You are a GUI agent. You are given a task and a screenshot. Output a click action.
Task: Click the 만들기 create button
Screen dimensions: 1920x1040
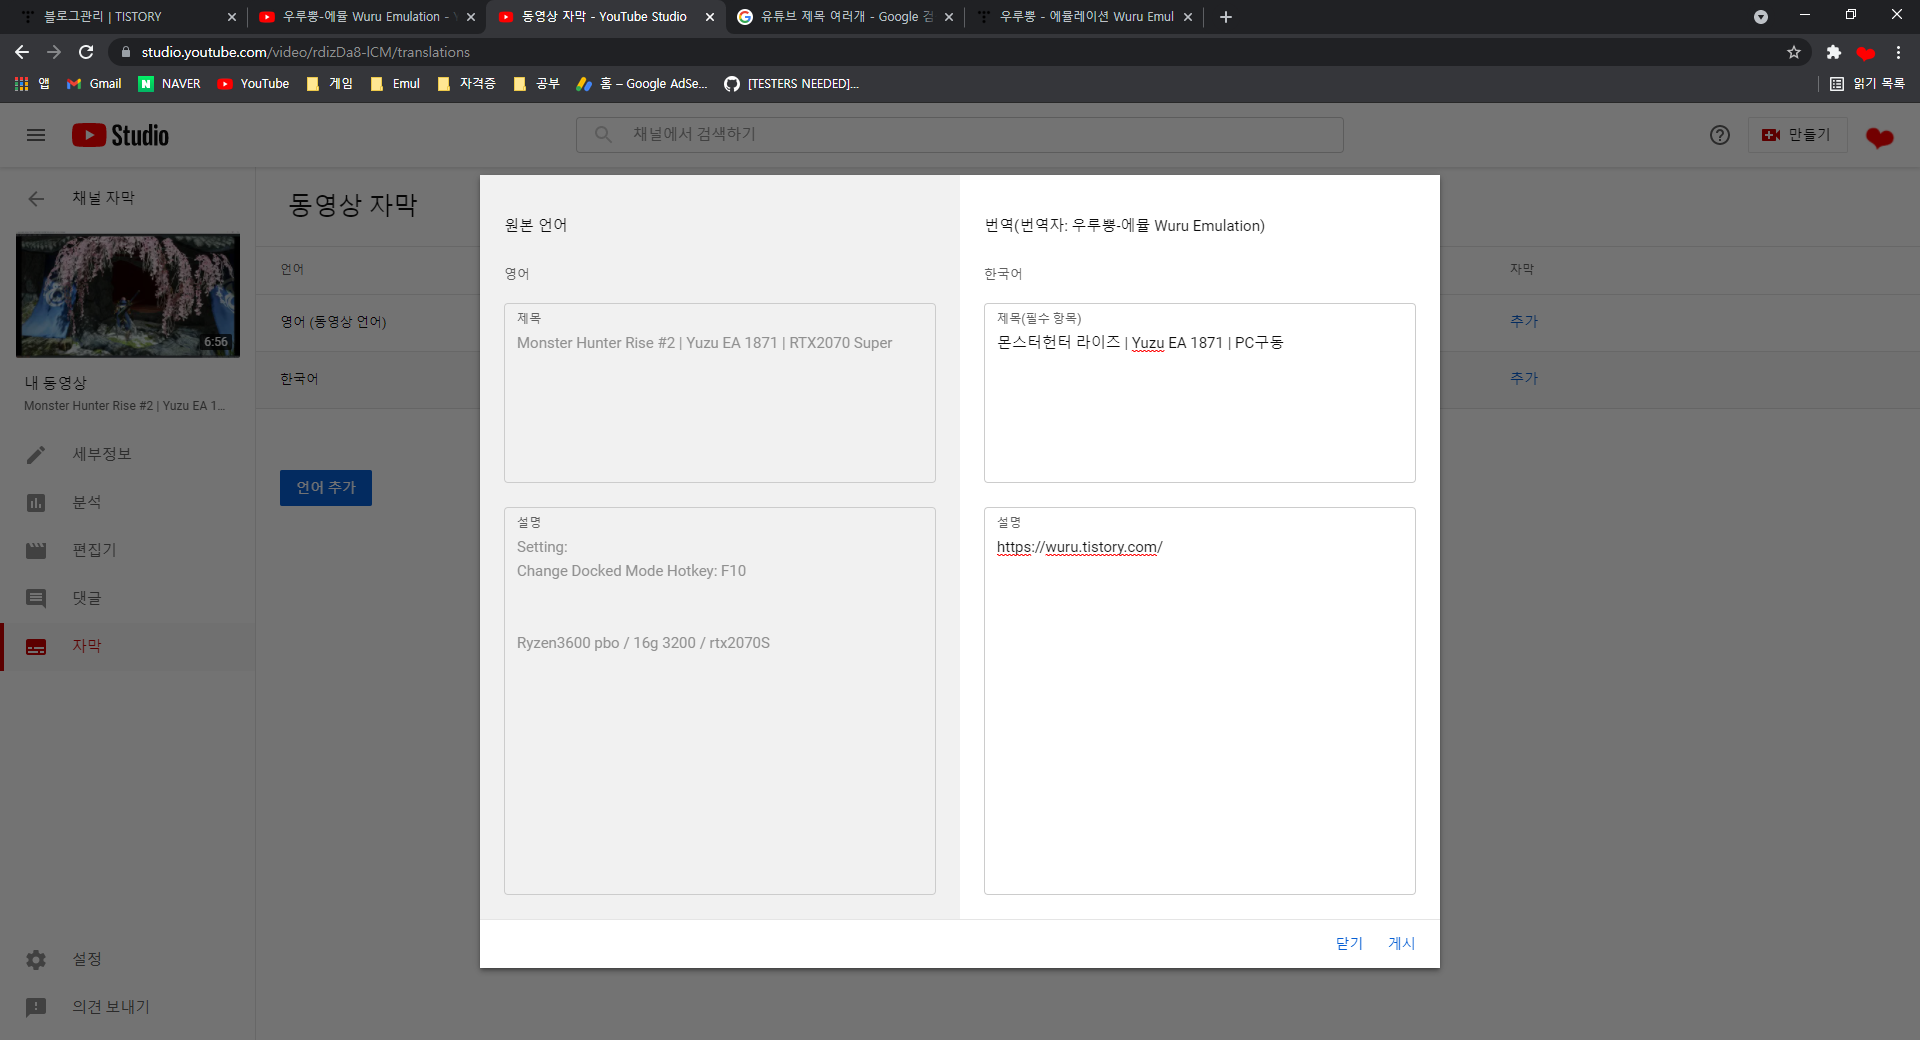(1797, 135)
